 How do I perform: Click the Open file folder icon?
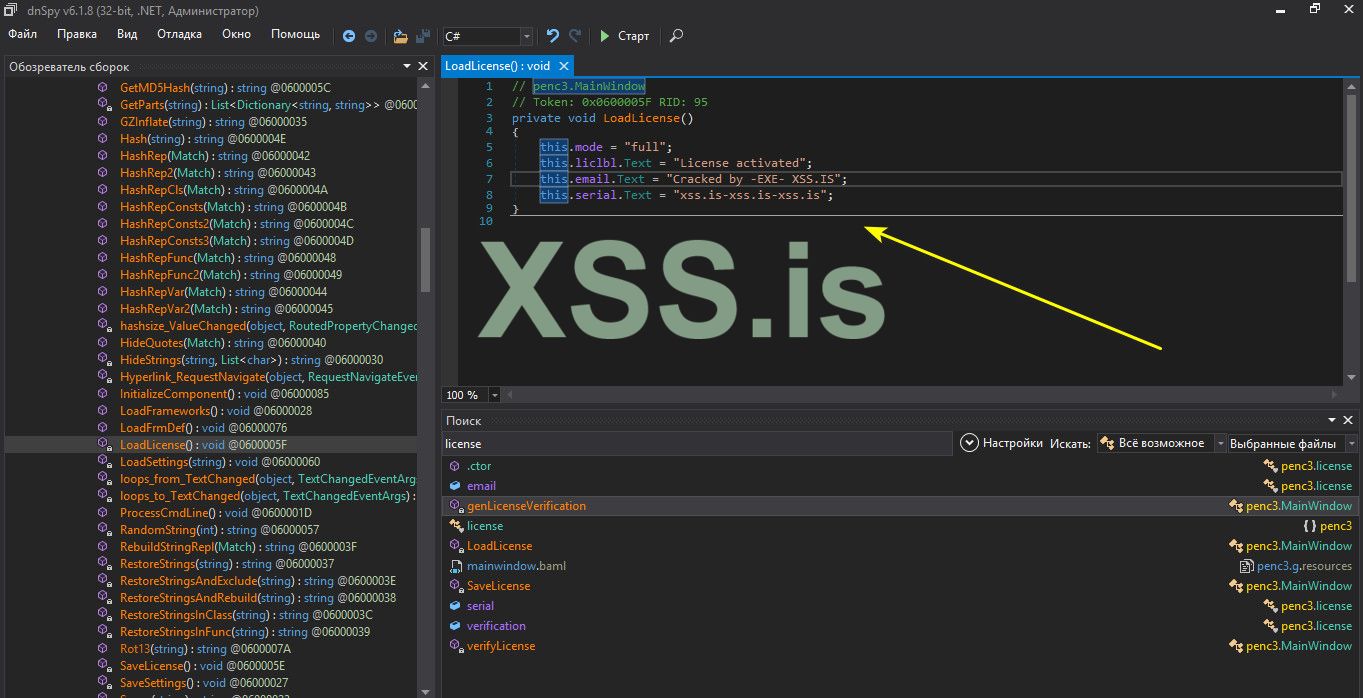pos(400,36)
